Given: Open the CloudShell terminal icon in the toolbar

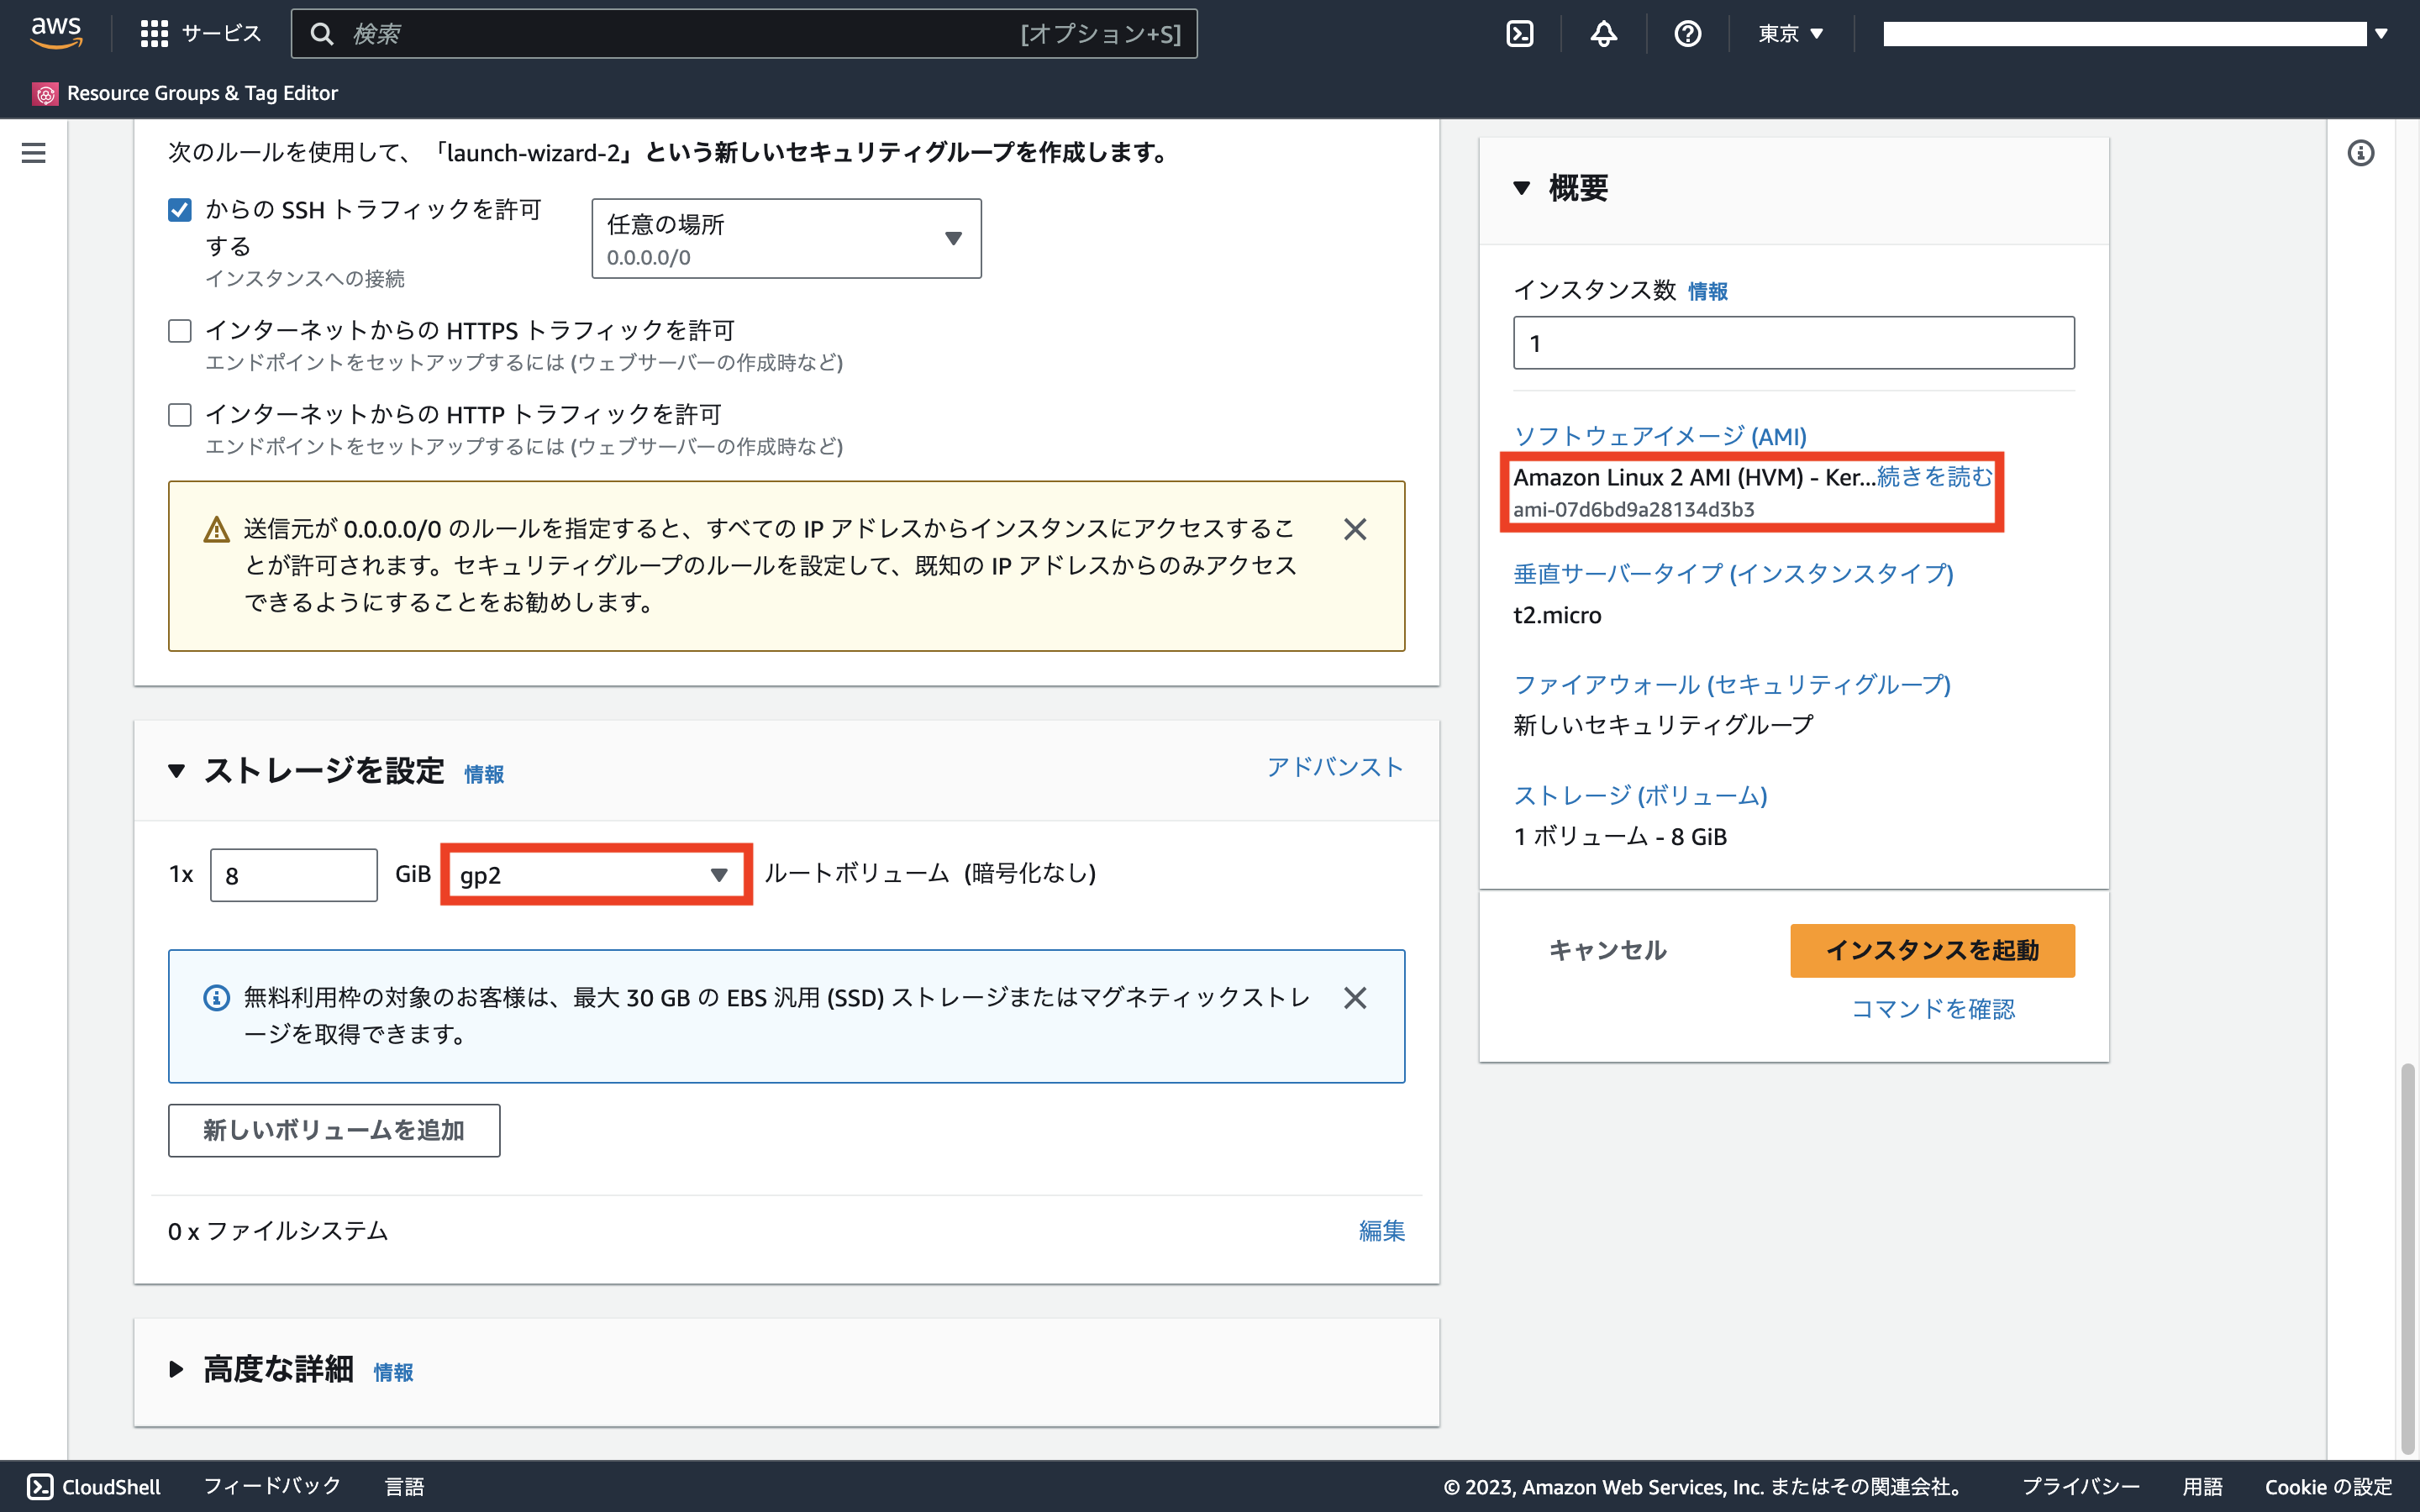Looking at the screenshot, I should (1521, 32).
